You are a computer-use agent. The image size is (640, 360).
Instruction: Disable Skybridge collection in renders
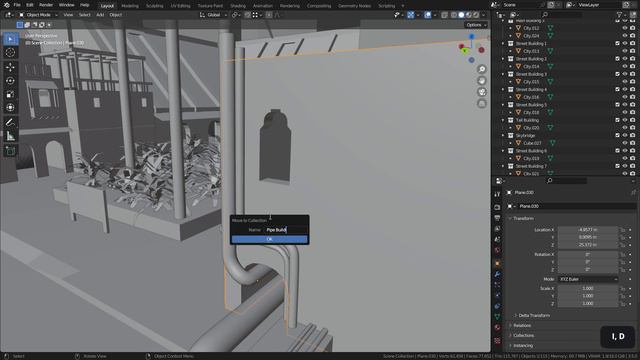coord(632,136)
